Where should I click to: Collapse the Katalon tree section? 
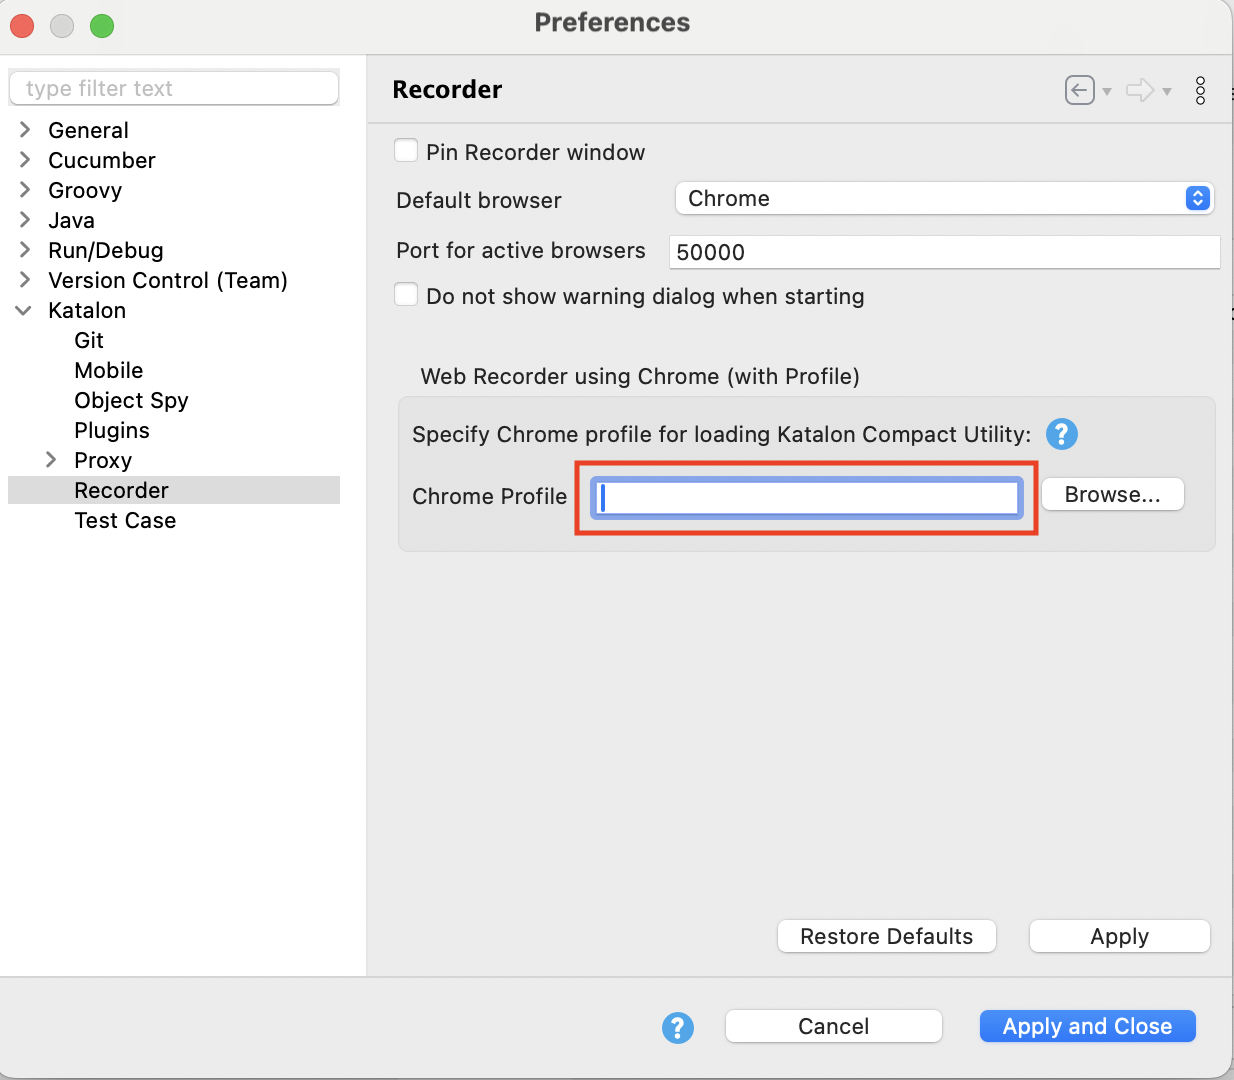click(24, 310)
